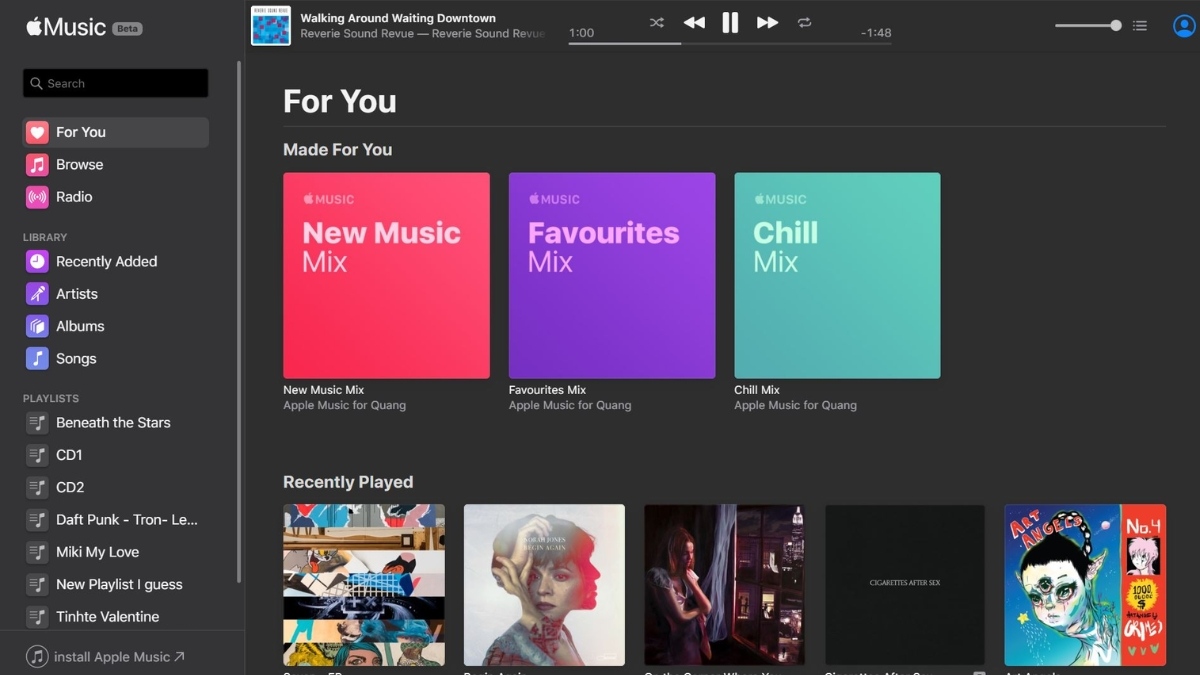Open the CD1 playlist
Screen dimensions: 1200x675
(116, 455)
